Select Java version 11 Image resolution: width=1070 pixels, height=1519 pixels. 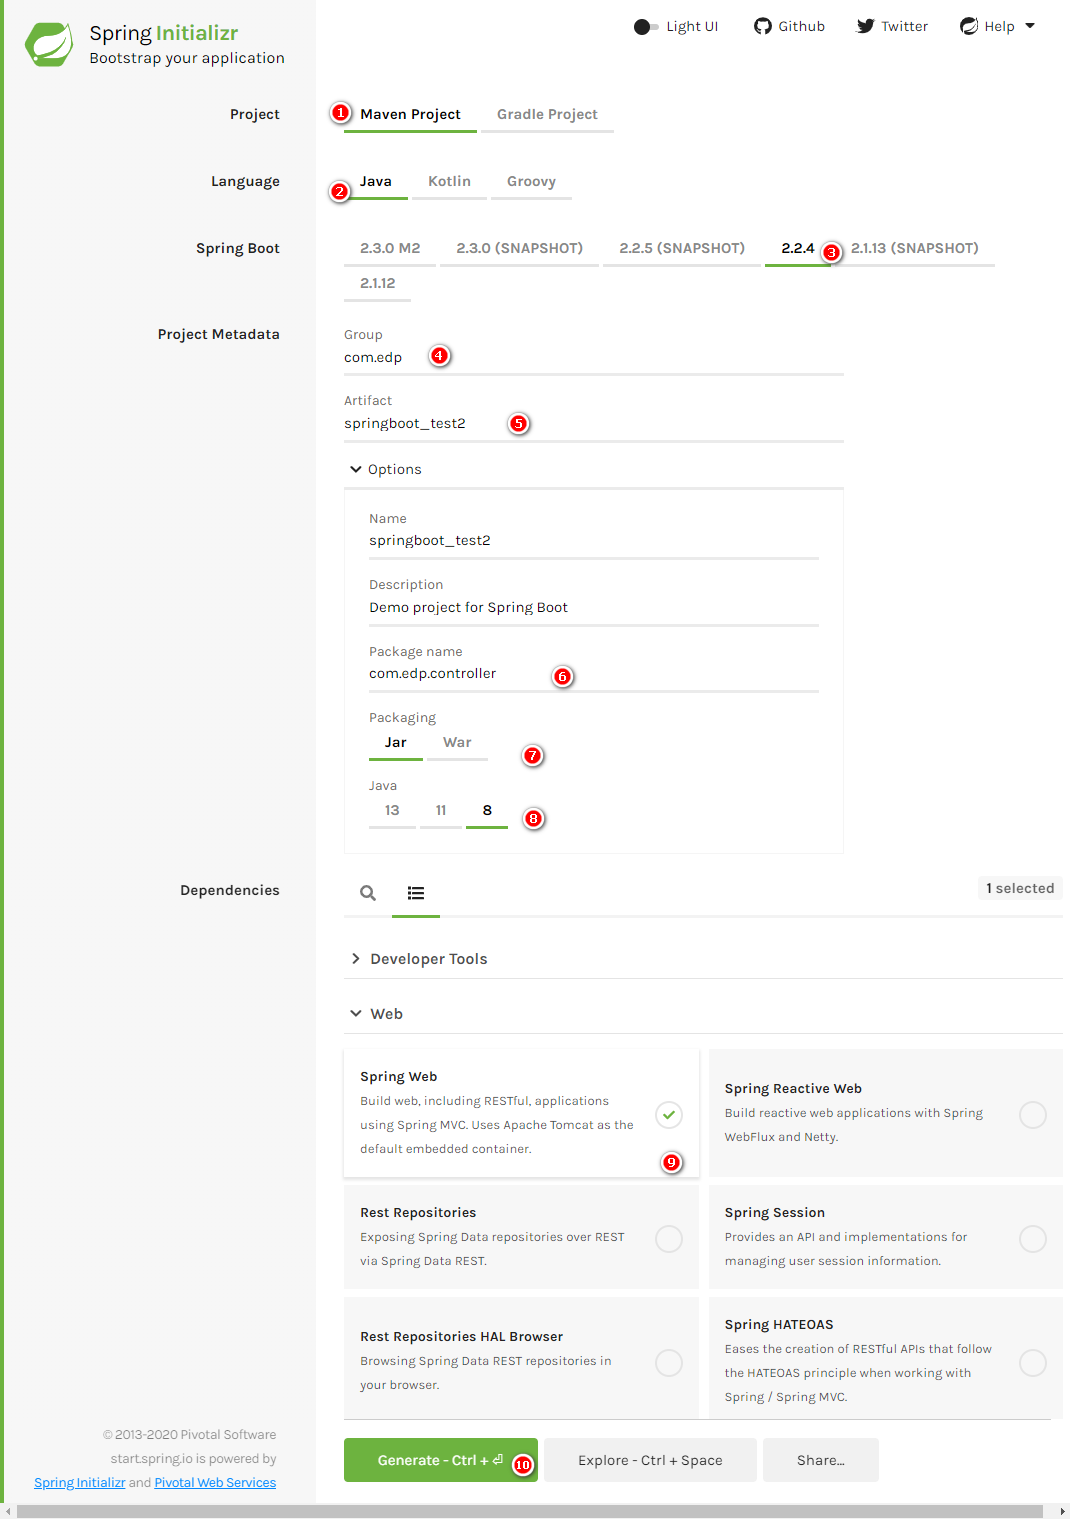441,810
